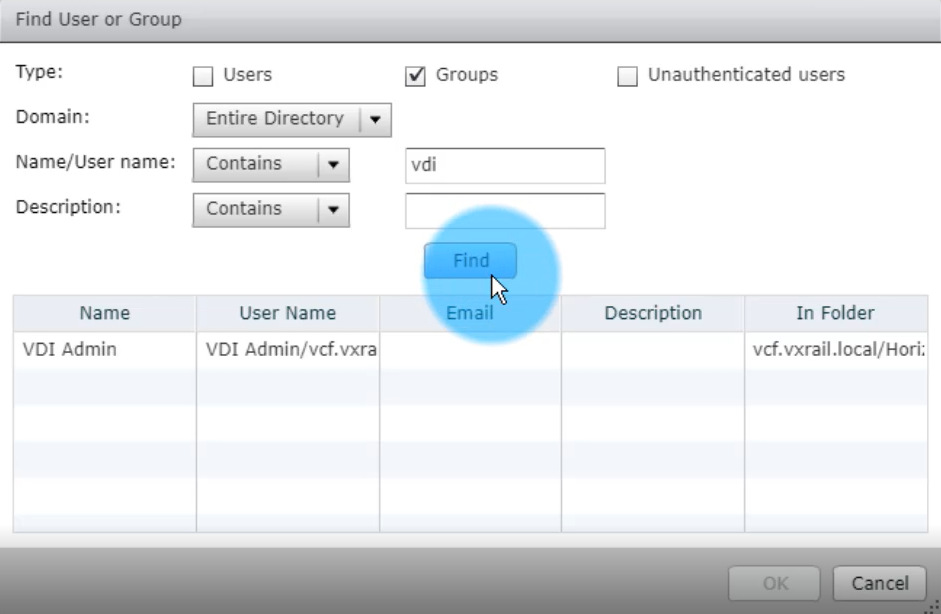Focus the name field containing vdi
This screenshot has width=941, height=614.
tap(504, 166)
